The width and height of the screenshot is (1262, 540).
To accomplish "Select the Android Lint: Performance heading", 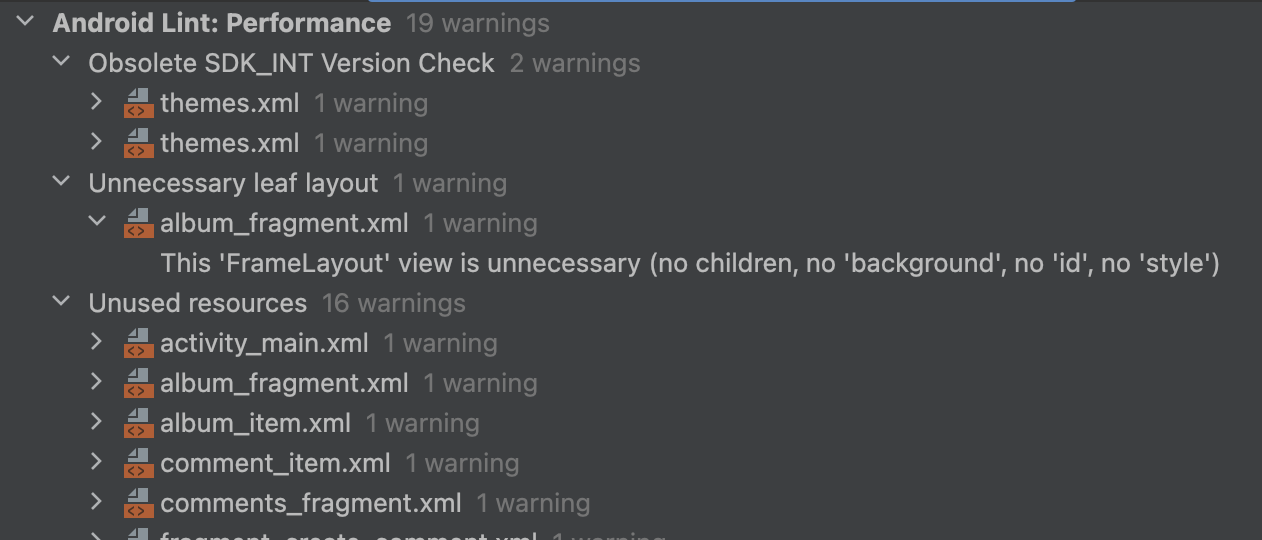I will tap(221, 23).
